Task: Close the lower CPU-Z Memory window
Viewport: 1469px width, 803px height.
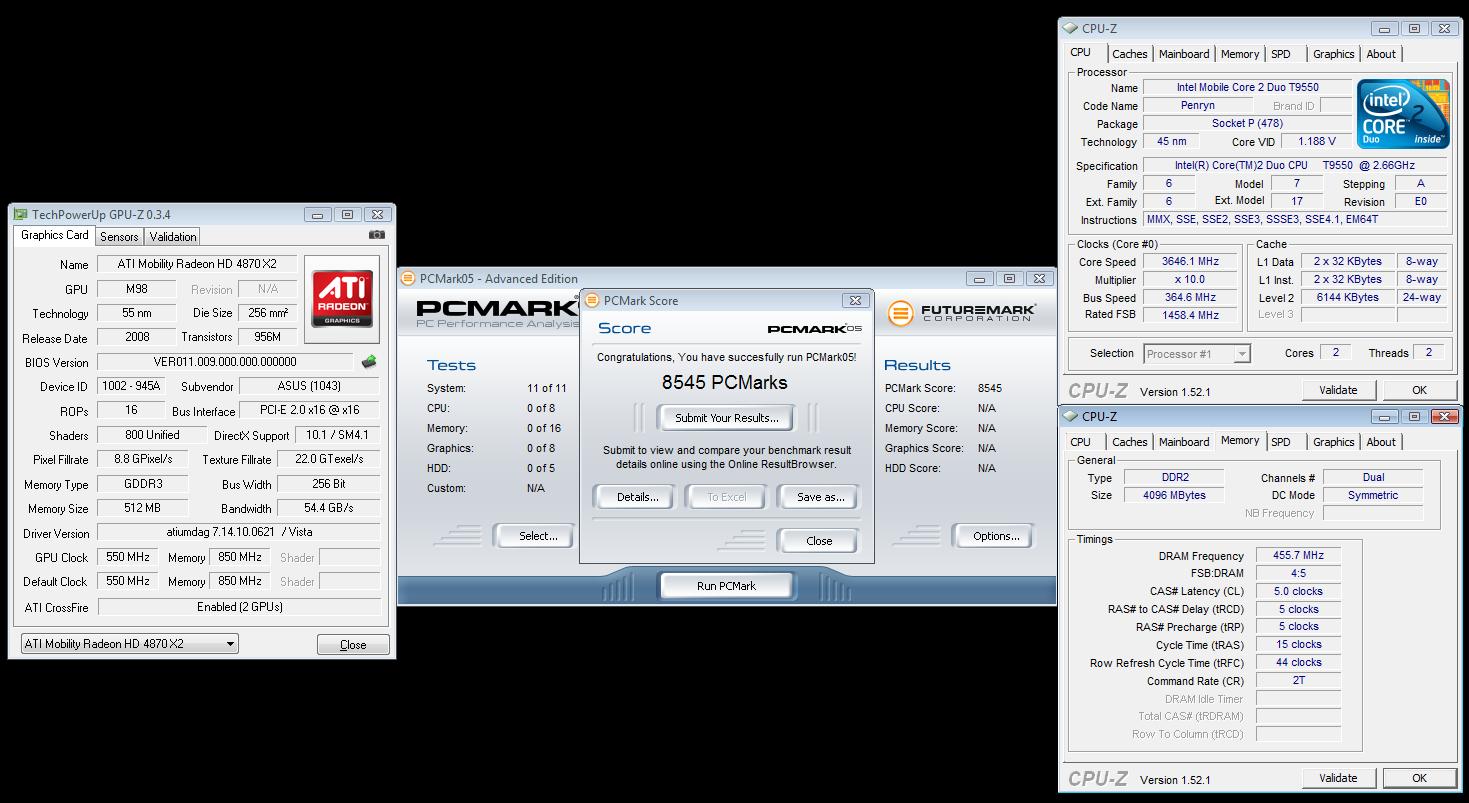Action: tap(1445, 416)
